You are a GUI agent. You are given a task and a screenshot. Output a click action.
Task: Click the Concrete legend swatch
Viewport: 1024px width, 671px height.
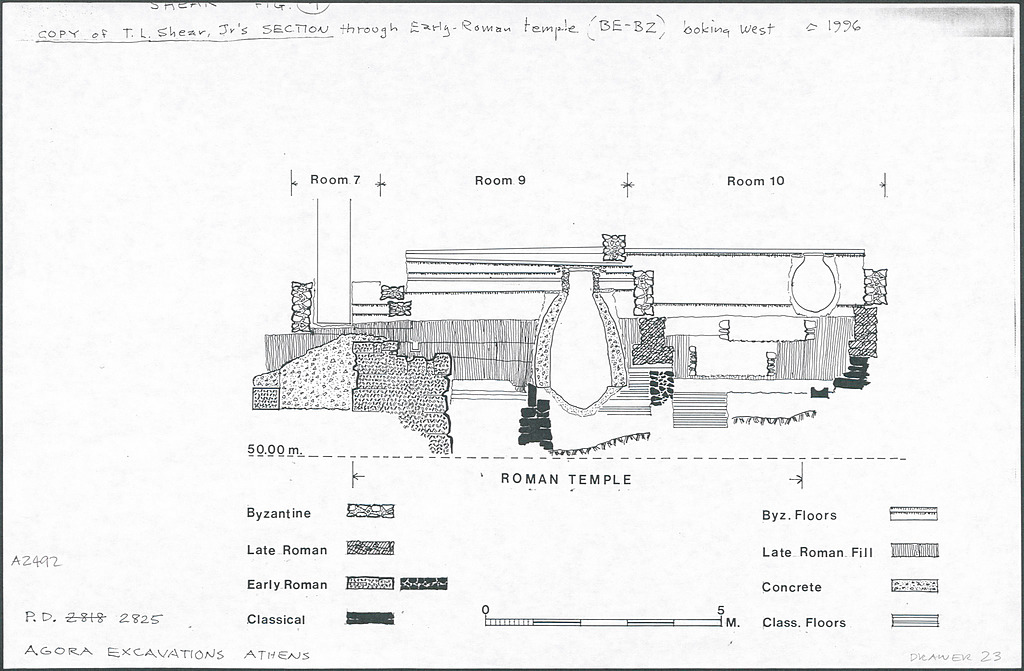click(914, 586)
